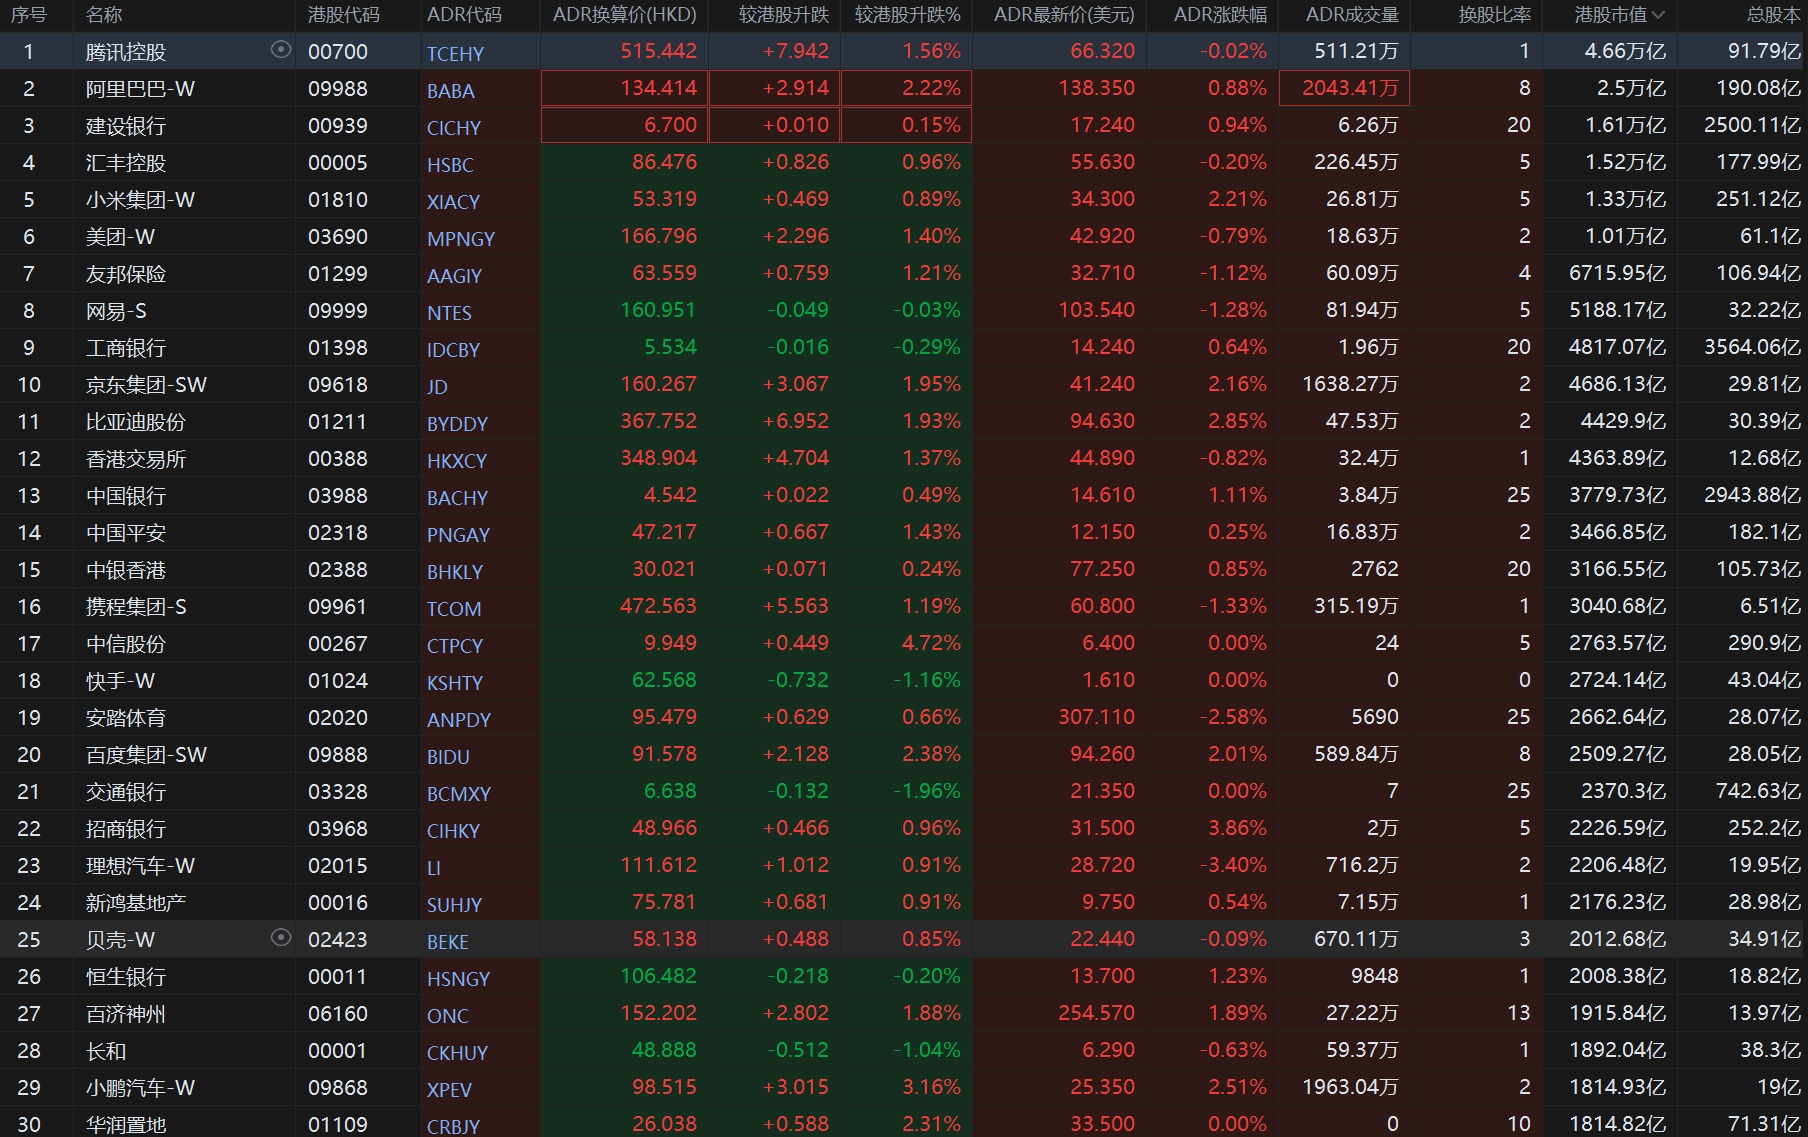
Task: Select the 安踏体育 stock name
Action: [126, 718]
